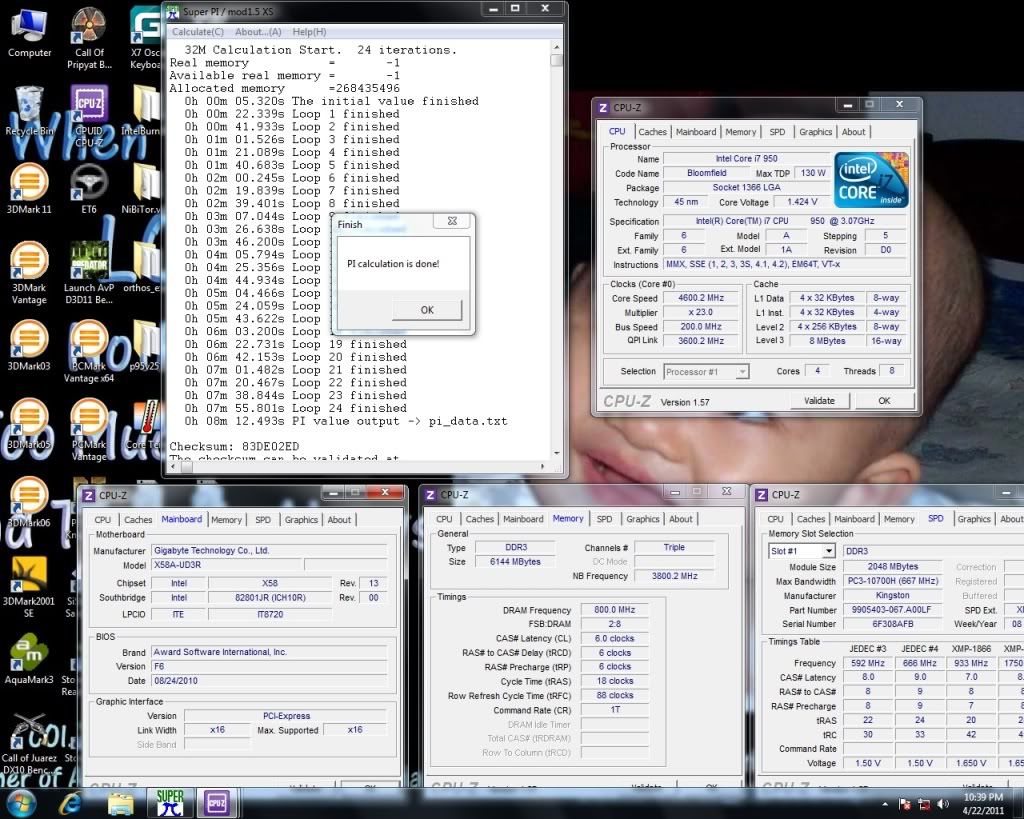Select the Graphics tab in the top-right CPU-Z window
The height and width of the screenshot is (819, 1024).
point(816,131)
